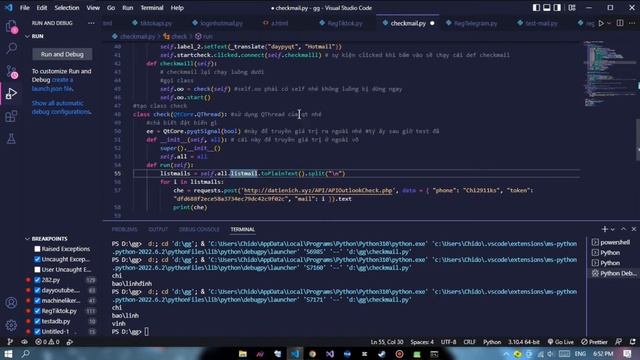640x360 pixels.
Task: Open the Testing flask view
Action: click(11, 139)
